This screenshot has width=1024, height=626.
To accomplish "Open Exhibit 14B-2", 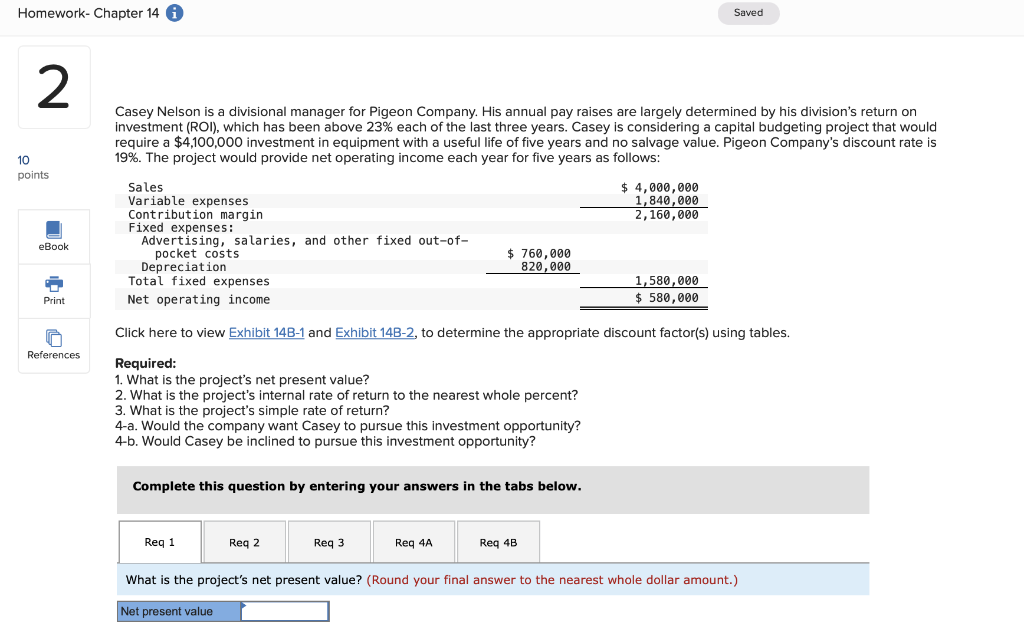I will point(374,332).
